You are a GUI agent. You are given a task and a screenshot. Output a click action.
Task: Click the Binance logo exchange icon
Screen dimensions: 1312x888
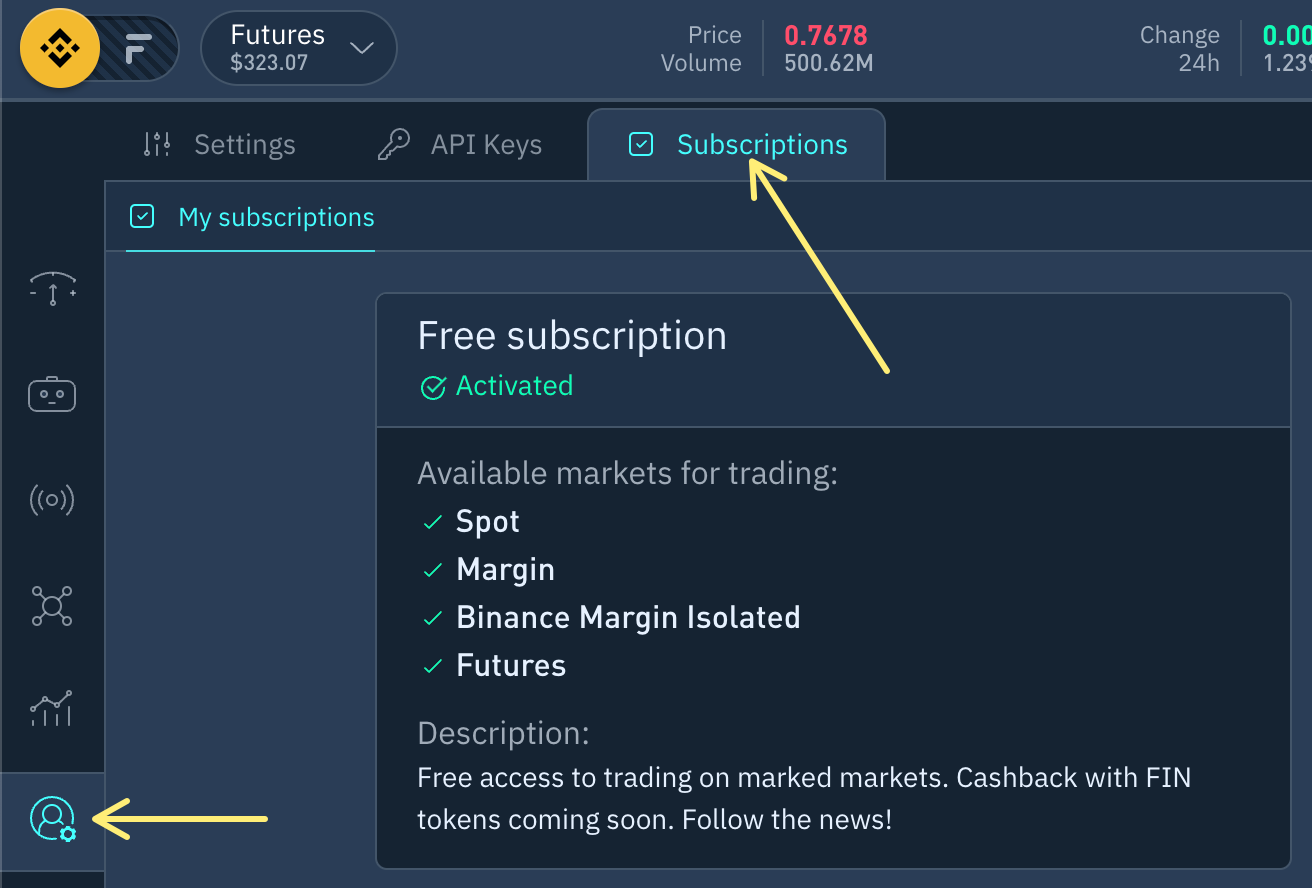point(60,48)
